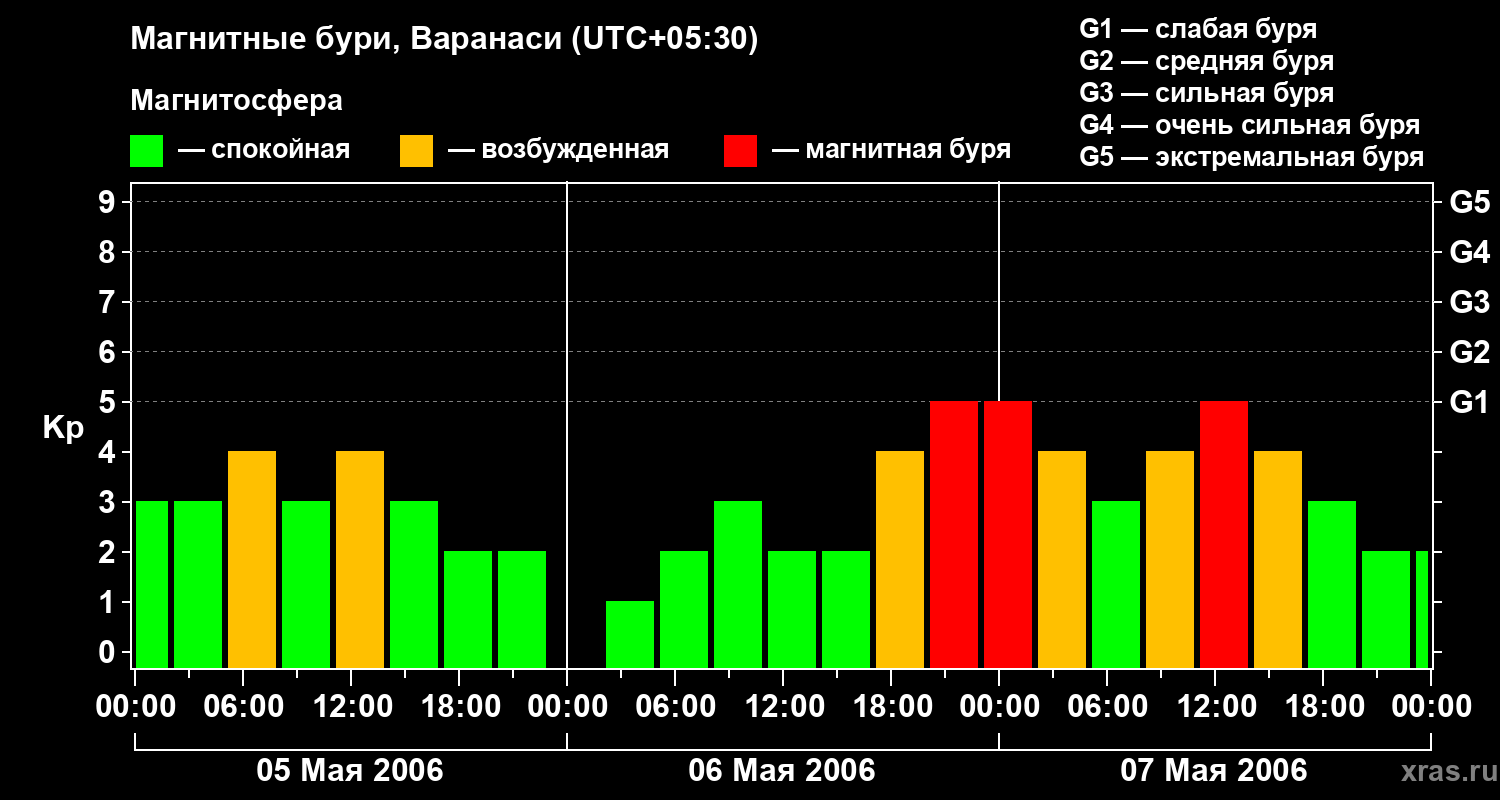Click the 'G4' label on the right axis
The image size is (1500, 800).
pos(1469,252)
